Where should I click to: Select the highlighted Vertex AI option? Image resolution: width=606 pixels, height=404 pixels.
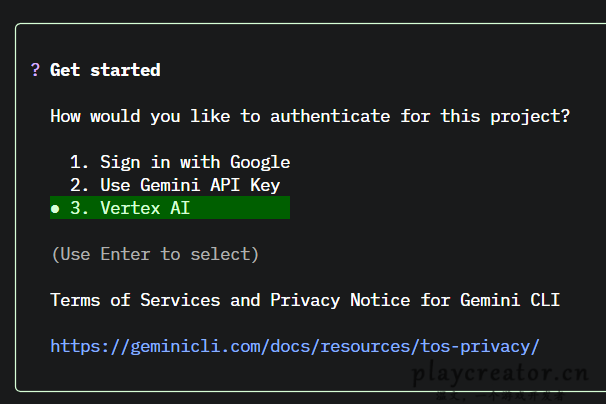point(144,208)
